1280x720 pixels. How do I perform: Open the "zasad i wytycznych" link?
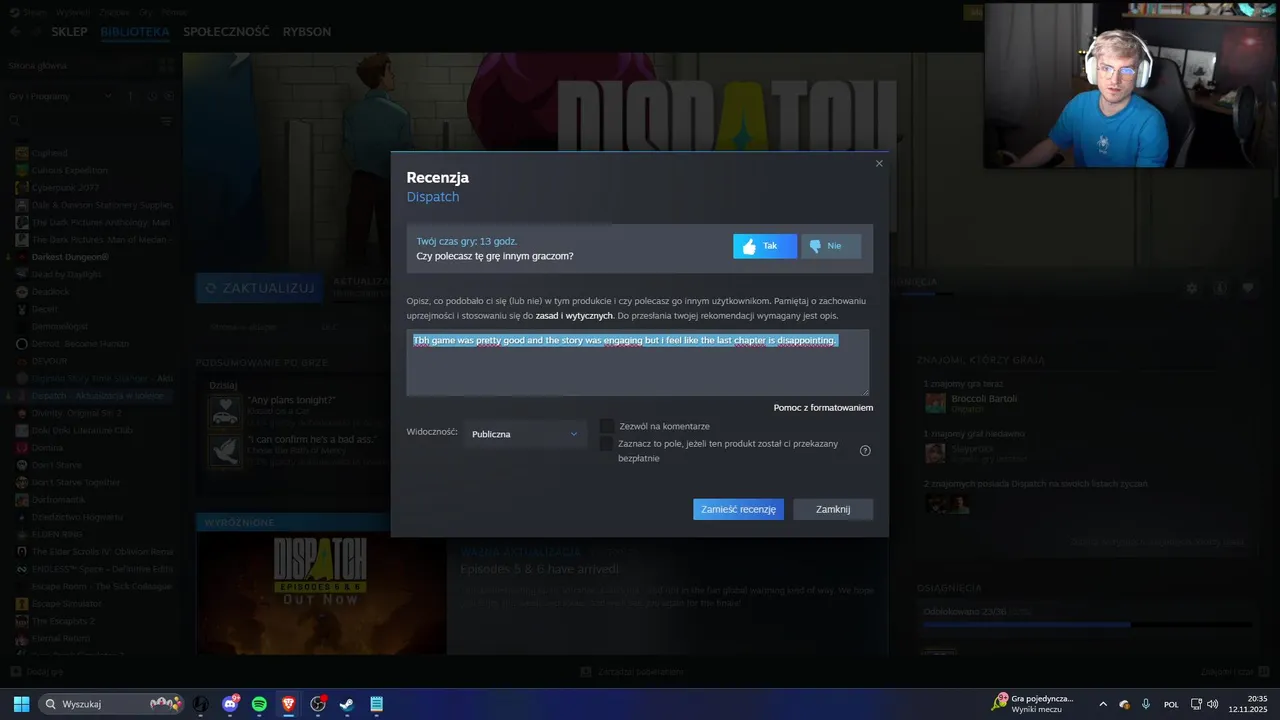[574, 316]
